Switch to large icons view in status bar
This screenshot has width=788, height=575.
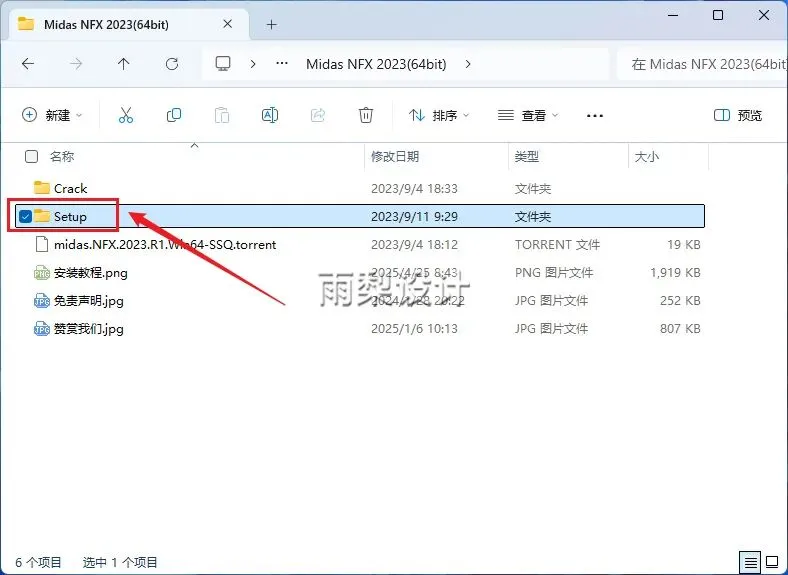click(772, 562)
